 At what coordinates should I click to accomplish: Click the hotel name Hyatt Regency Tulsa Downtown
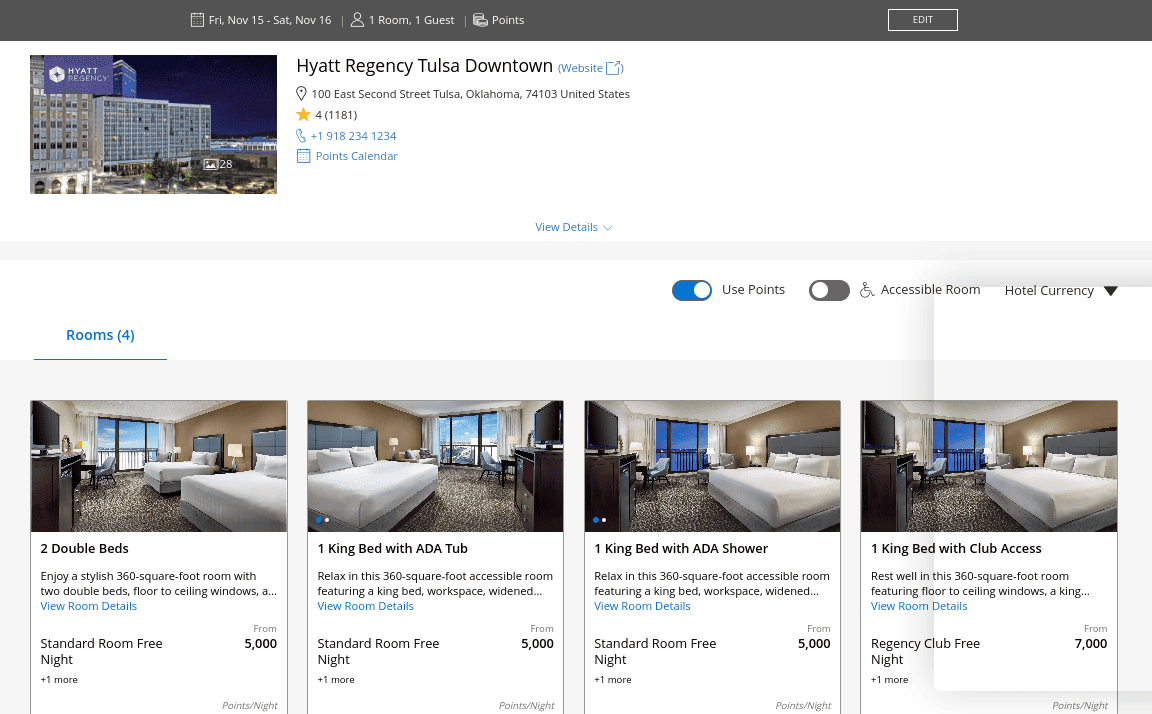tap(424, 66)
